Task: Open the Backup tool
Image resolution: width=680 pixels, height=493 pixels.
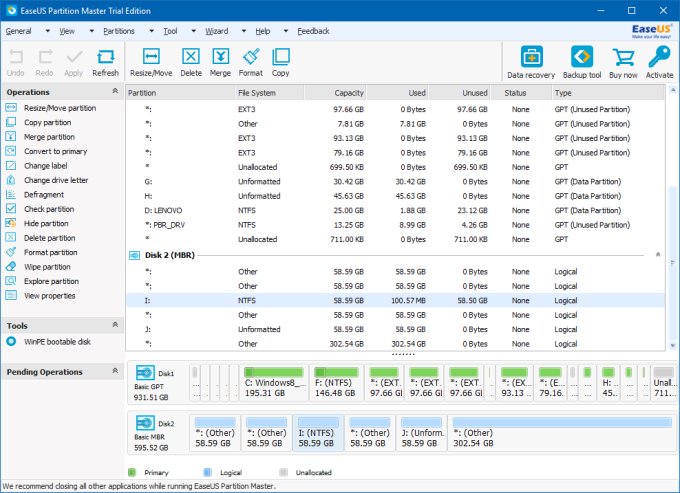Action: (x=582, y=62)
